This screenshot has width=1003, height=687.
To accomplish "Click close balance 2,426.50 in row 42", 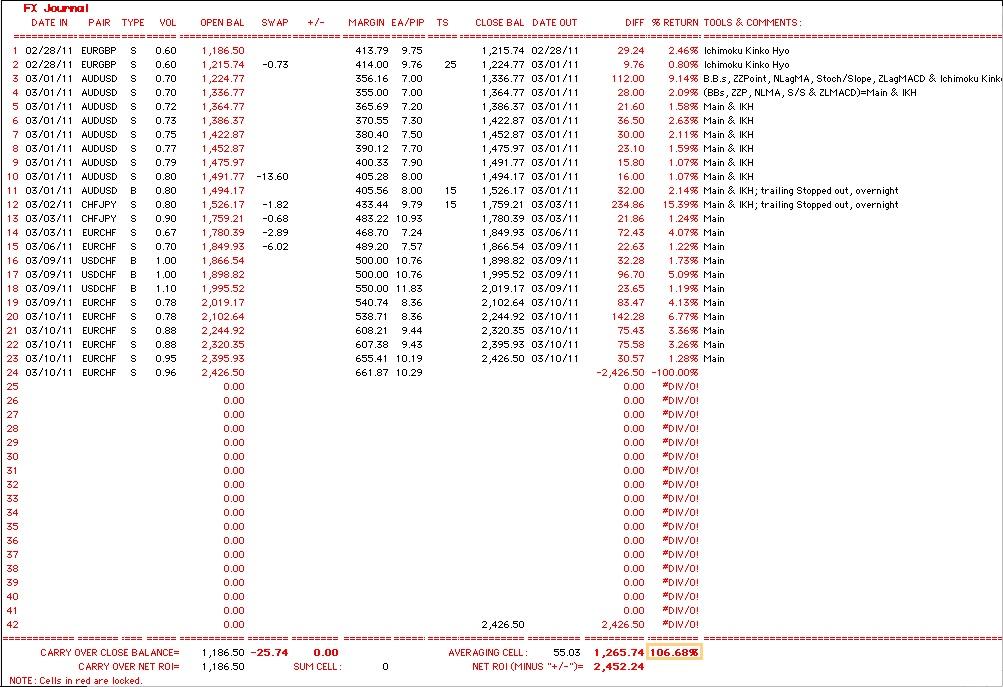I will (x=503, y=625).
